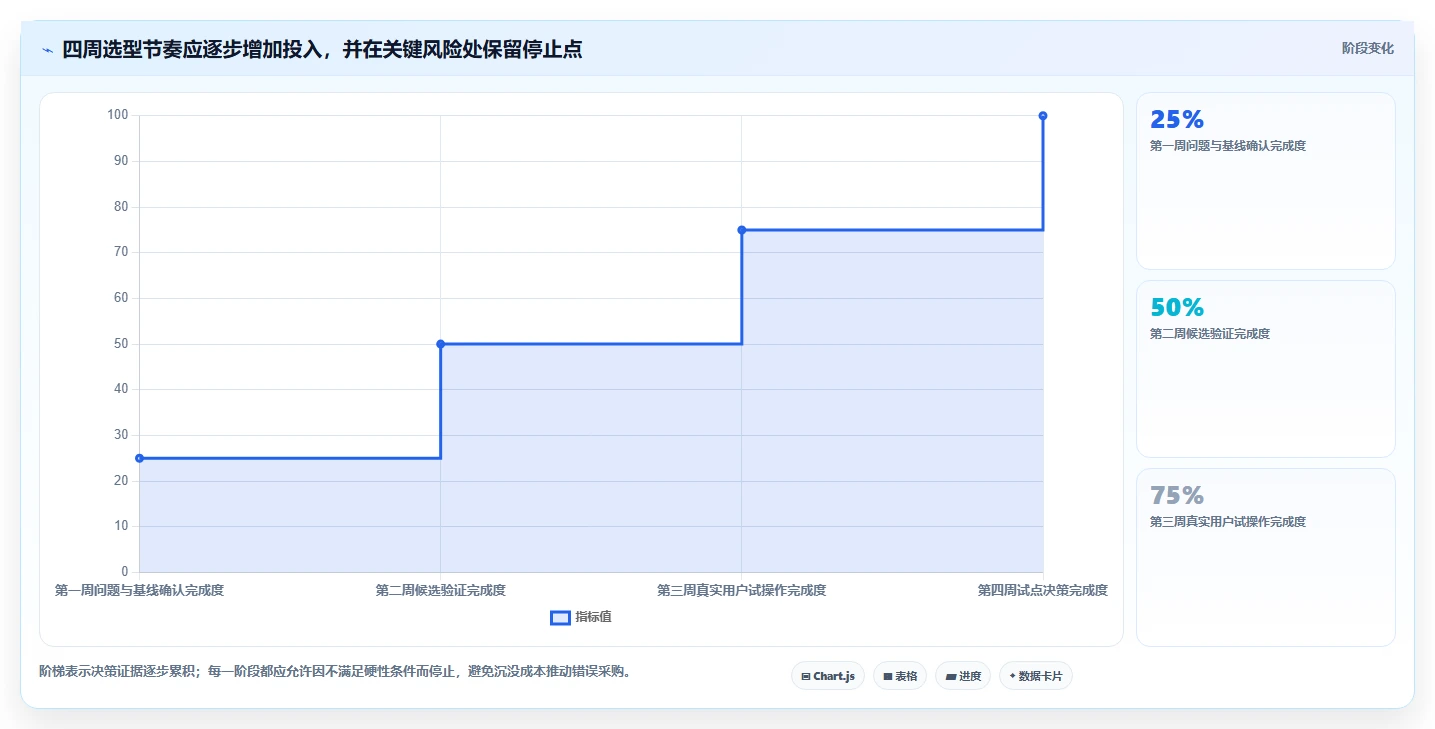Select the 数据卡片 tag button
This screenshot has width=1435, height=729.
pos(1036,676)
